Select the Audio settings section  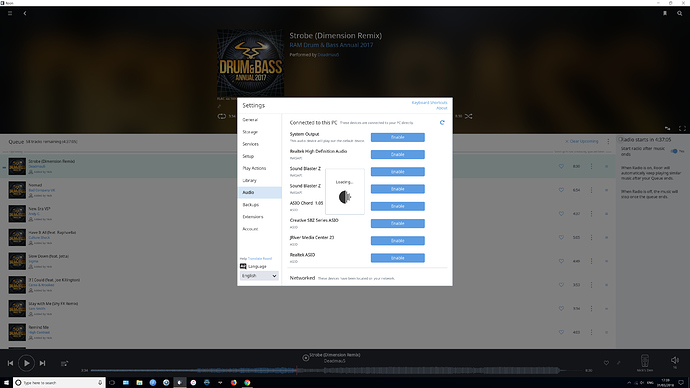point(259,192)
